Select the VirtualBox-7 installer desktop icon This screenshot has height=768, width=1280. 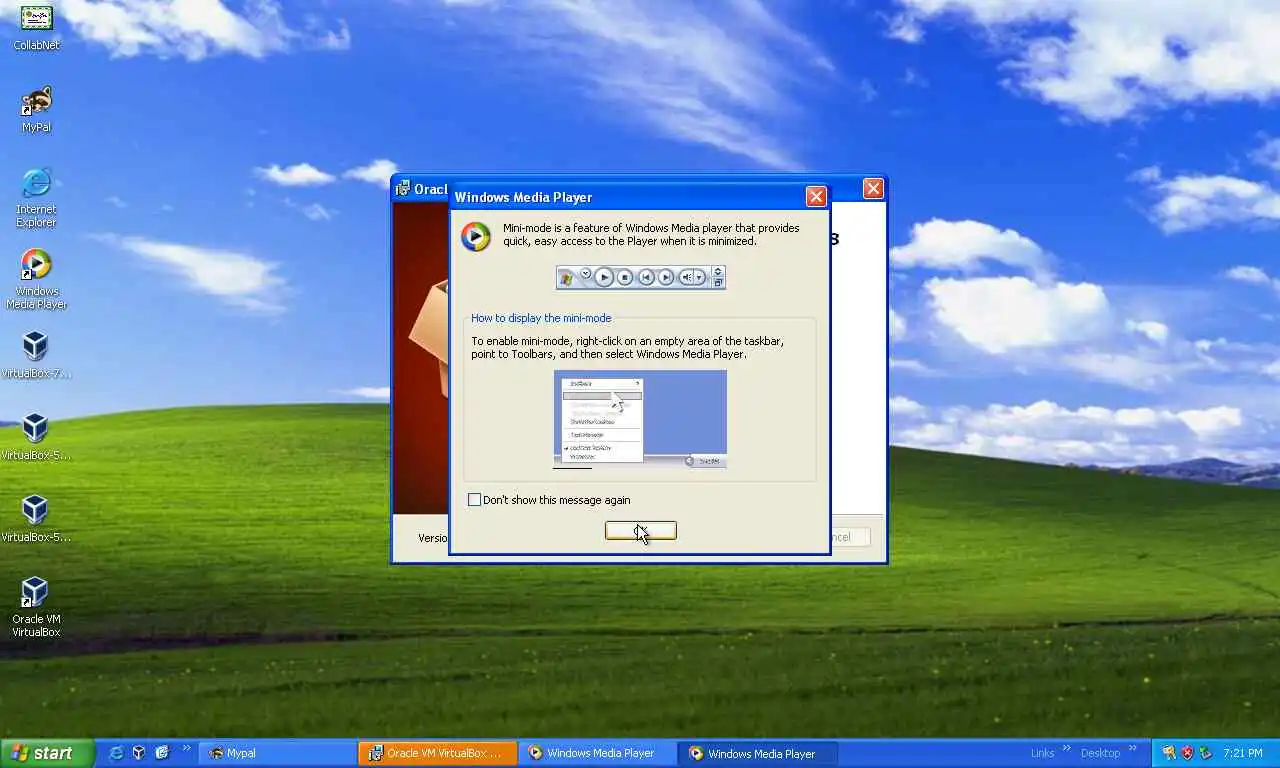coord(36,355)
